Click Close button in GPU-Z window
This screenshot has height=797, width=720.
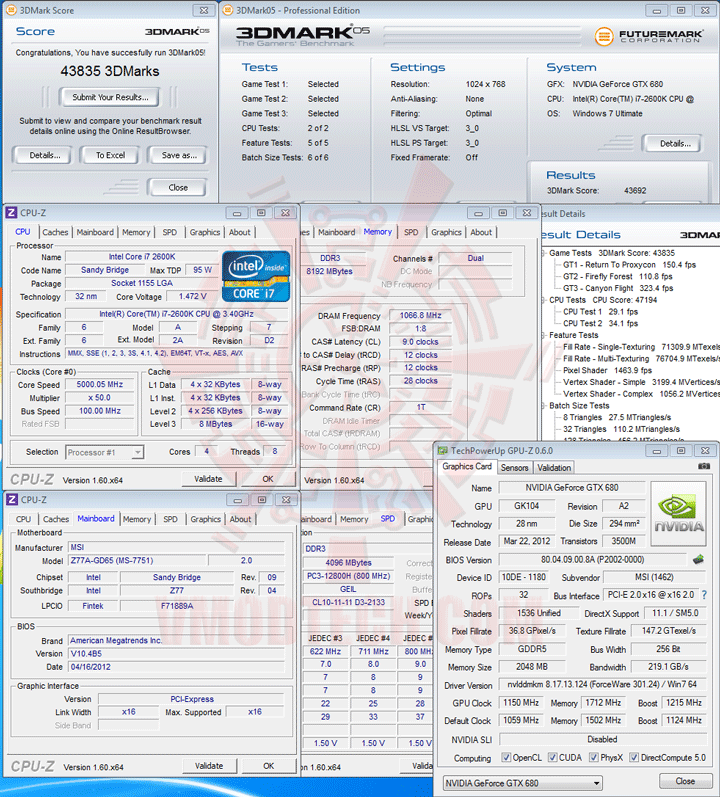[x=685, y=781]
